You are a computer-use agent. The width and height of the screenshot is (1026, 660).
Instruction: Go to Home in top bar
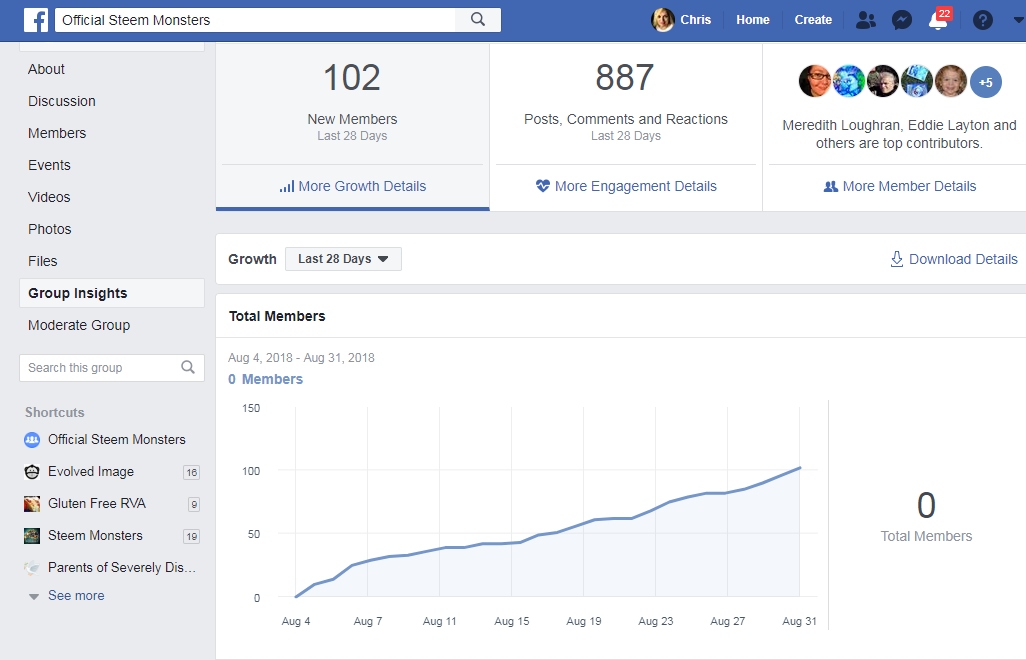[x=752, y=20]
